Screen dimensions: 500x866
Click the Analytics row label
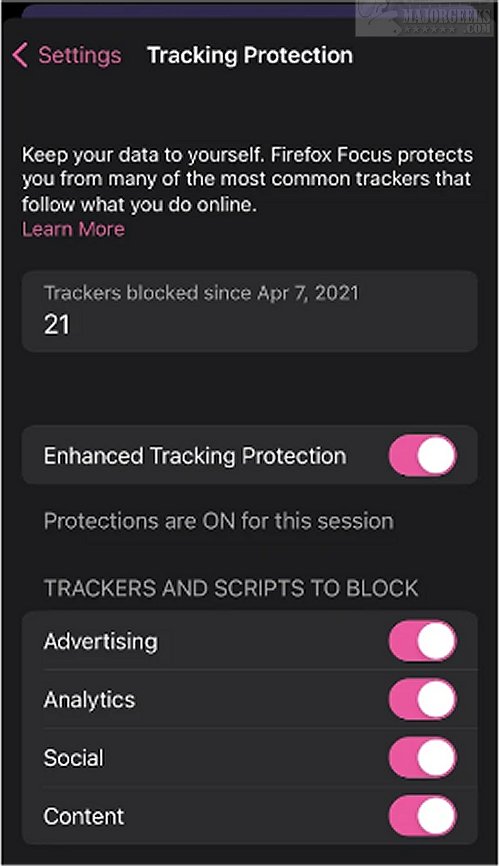coord(90,700)
